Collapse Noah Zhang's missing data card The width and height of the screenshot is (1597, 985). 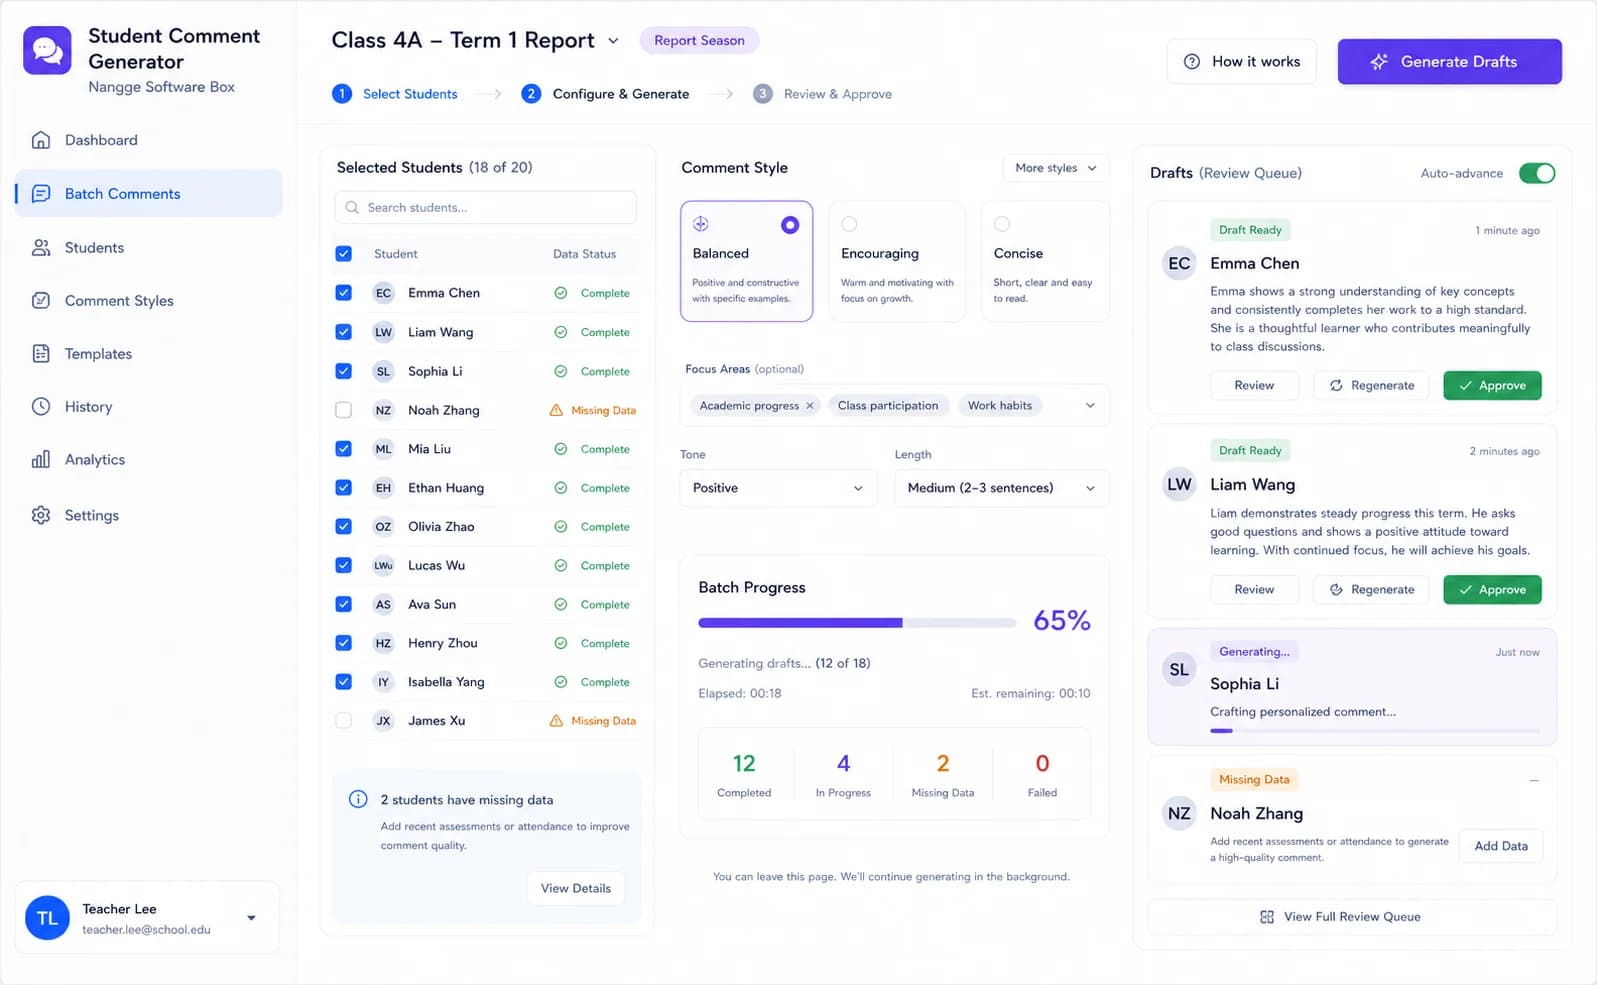pyautogui.click(x=1534, y=780)
